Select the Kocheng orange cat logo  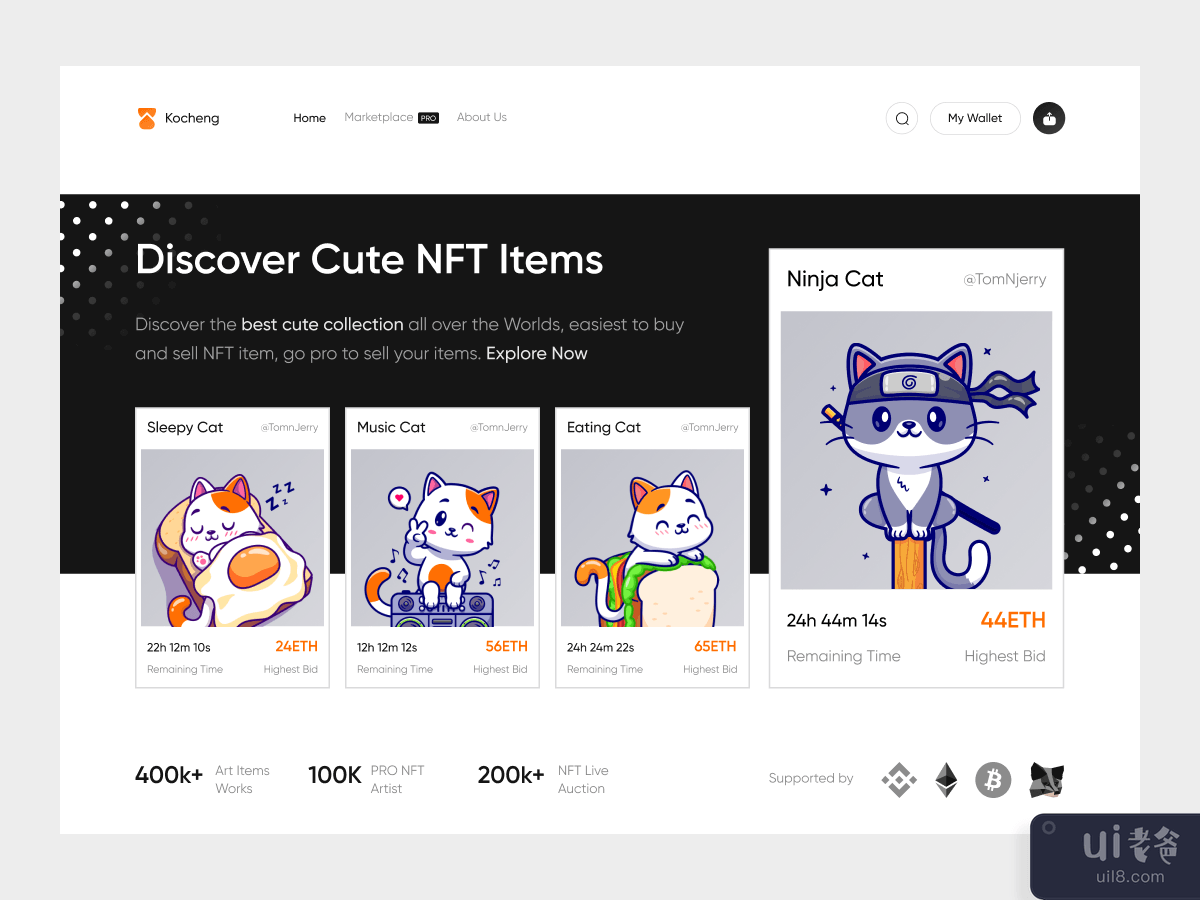tap(146, 117)
